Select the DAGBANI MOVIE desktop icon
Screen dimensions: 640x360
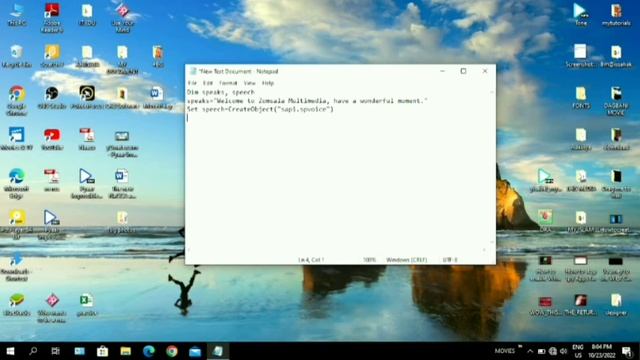[616, 100]
